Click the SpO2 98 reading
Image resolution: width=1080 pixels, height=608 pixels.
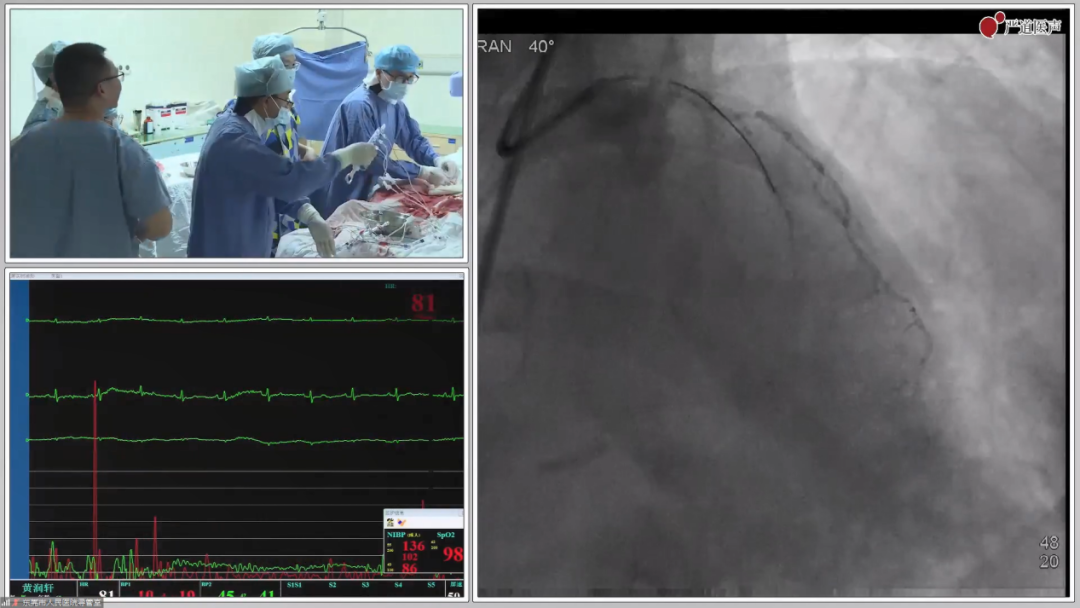[452, 554]
